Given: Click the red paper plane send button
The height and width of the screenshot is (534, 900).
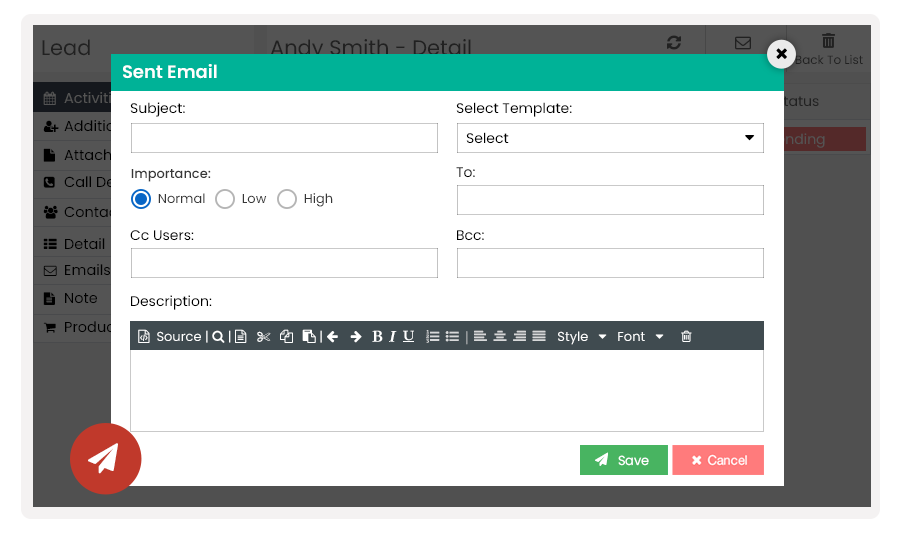Looking at the screenshot, I should tap(106, 459).
